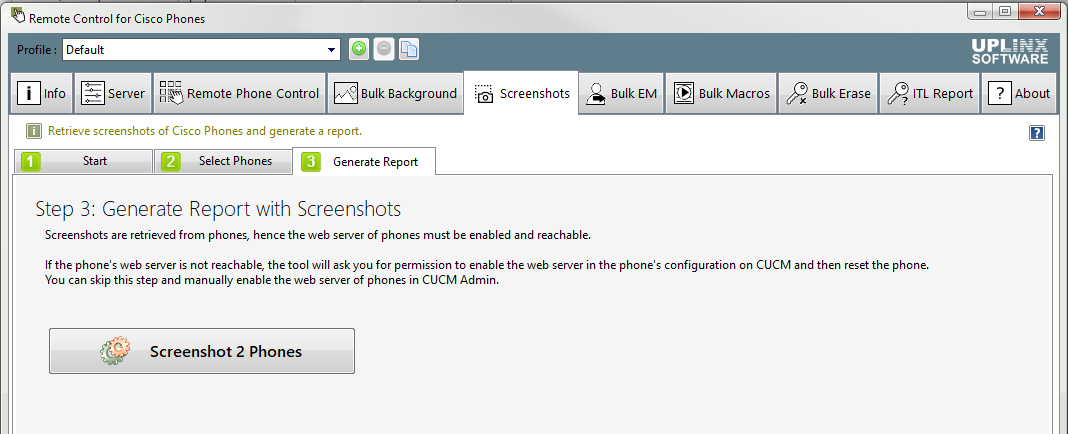Open the Bulk EM tab
This screenshot has height=434, width=1068.
[x=621, y=93]
